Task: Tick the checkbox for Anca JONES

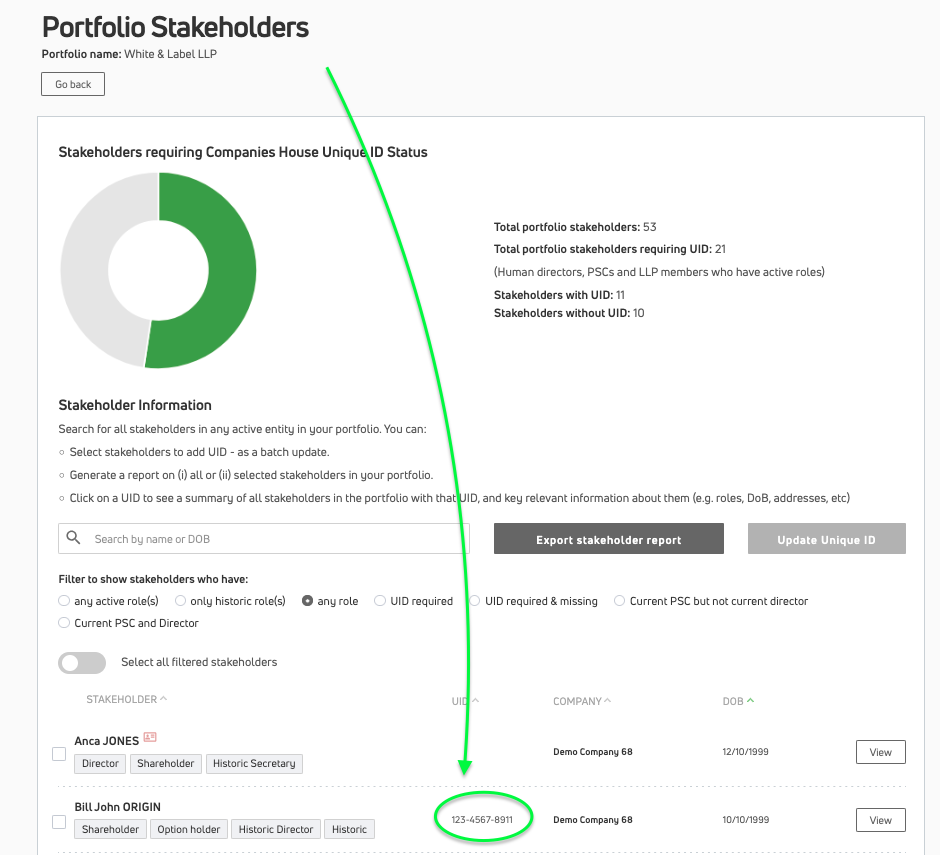Action: pyautogui.click(x=59, y=753)
